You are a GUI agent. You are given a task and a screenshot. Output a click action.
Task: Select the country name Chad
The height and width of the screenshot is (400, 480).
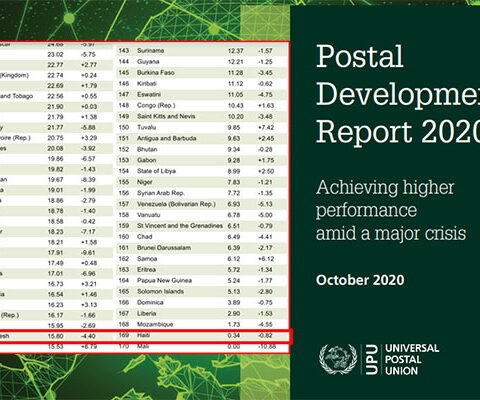pyautogui.click(x=145, y=237)
